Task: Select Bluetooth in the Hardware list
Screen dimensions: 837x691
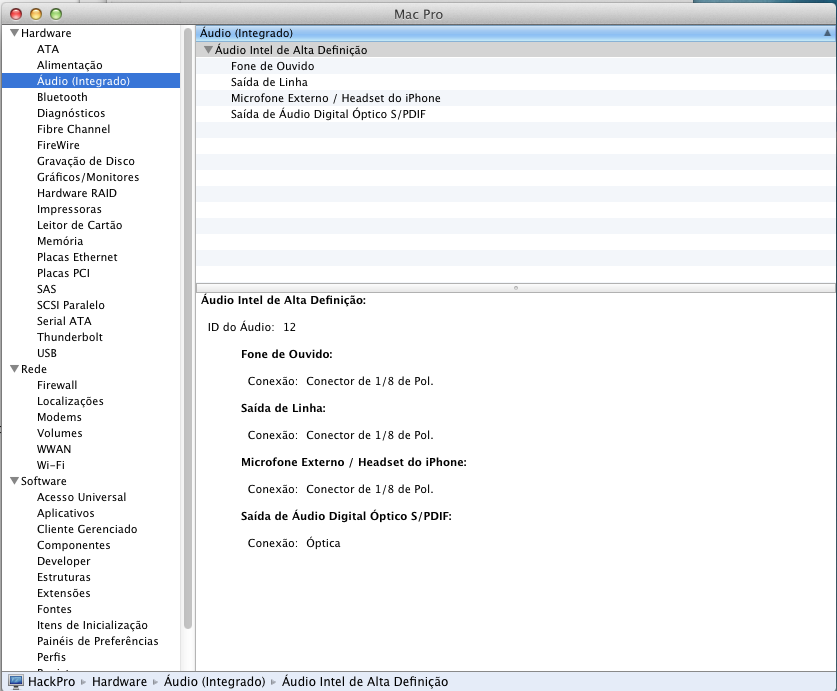Action: click(x=62, y=97)
